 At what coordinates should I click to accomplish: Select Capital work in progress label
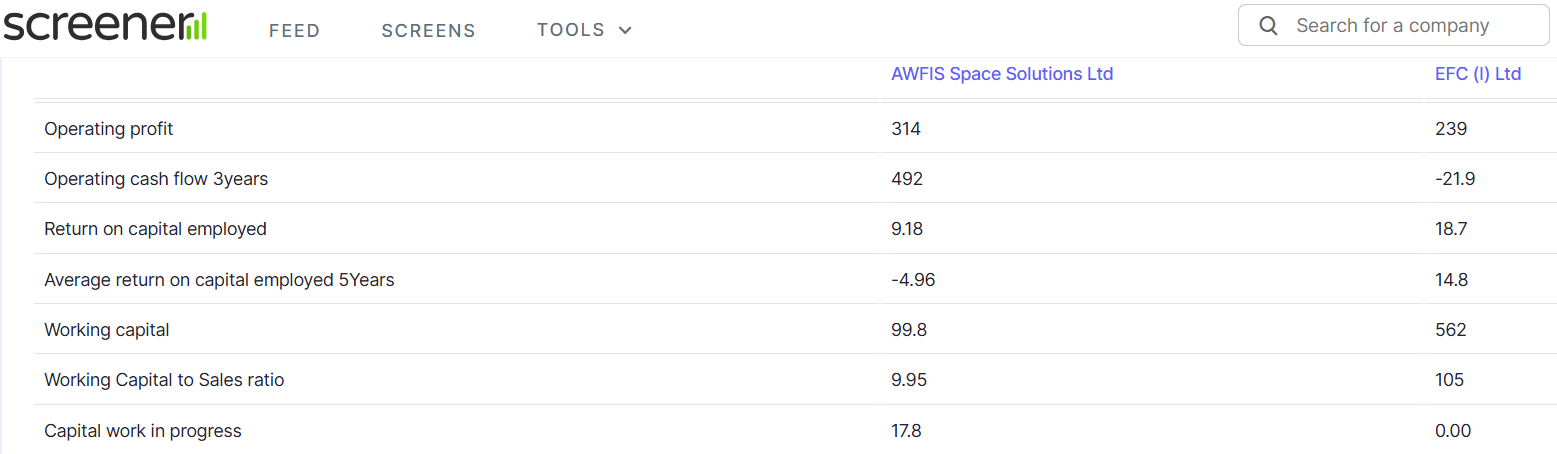tap(143, 431)
